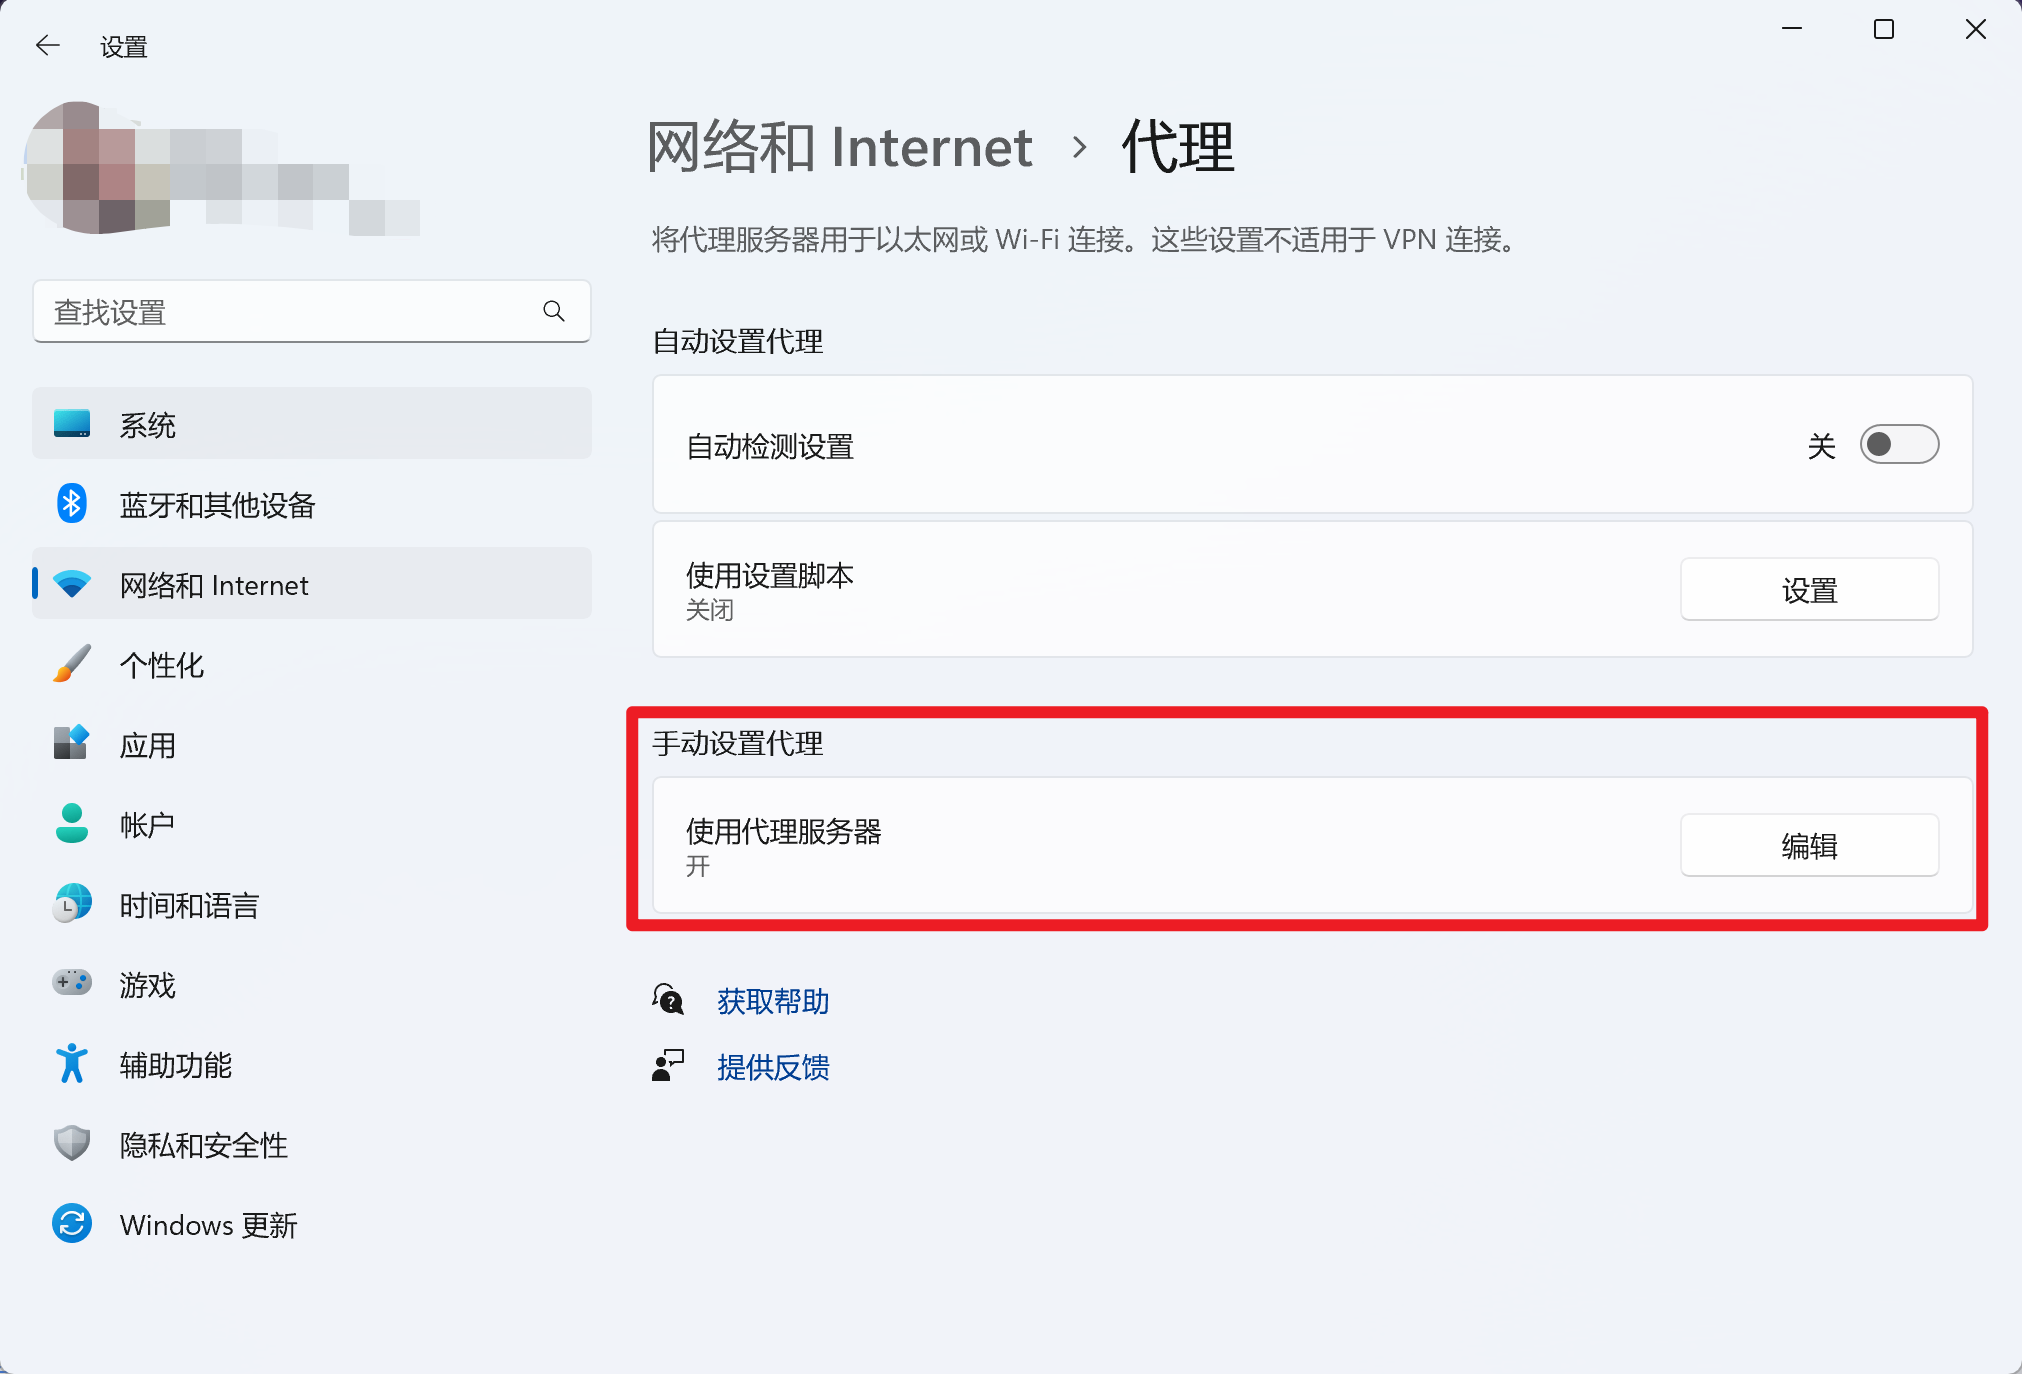Minimize the settings window

click(x=1792, y=29)
